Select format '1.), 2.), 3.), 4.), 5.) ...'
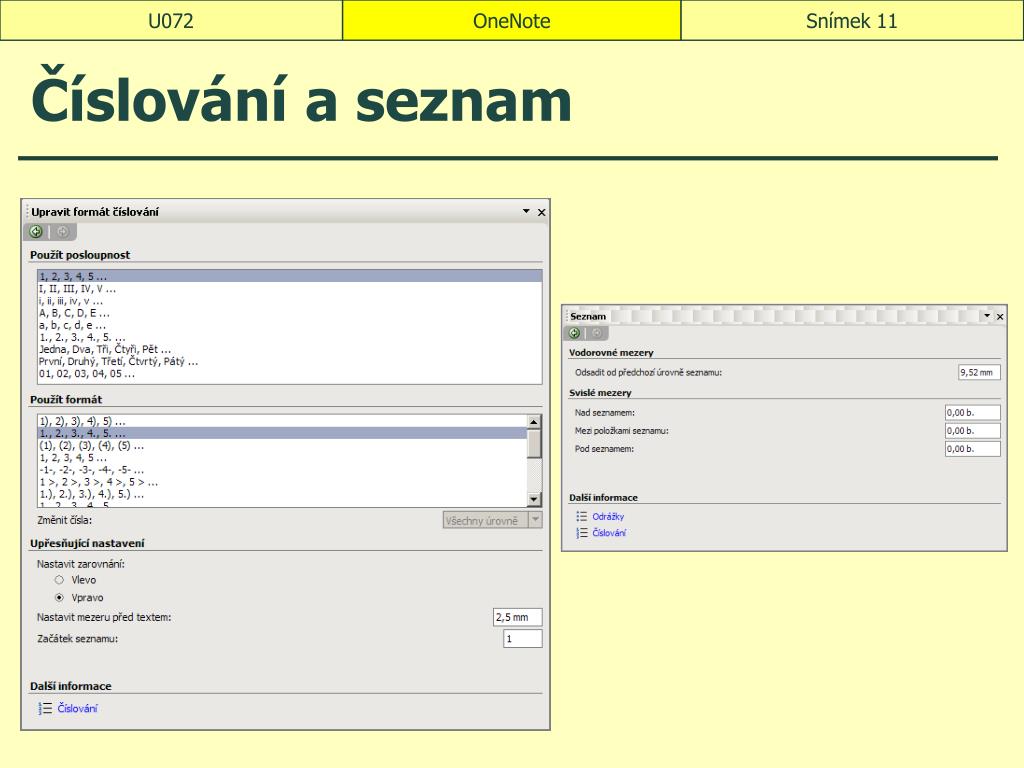1024x768 pixels. 282,494
